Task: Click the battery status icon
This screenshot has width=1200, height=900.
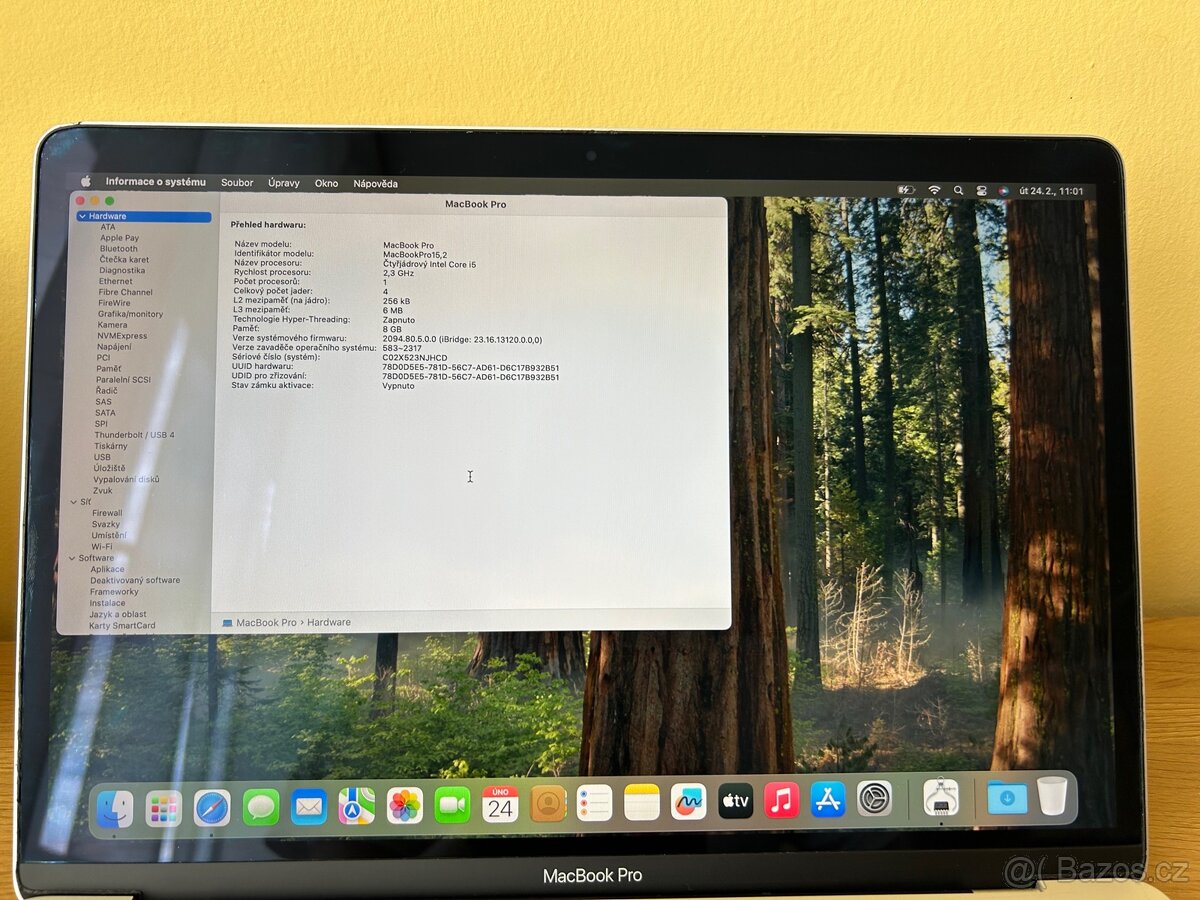Action: click(906, 187)
